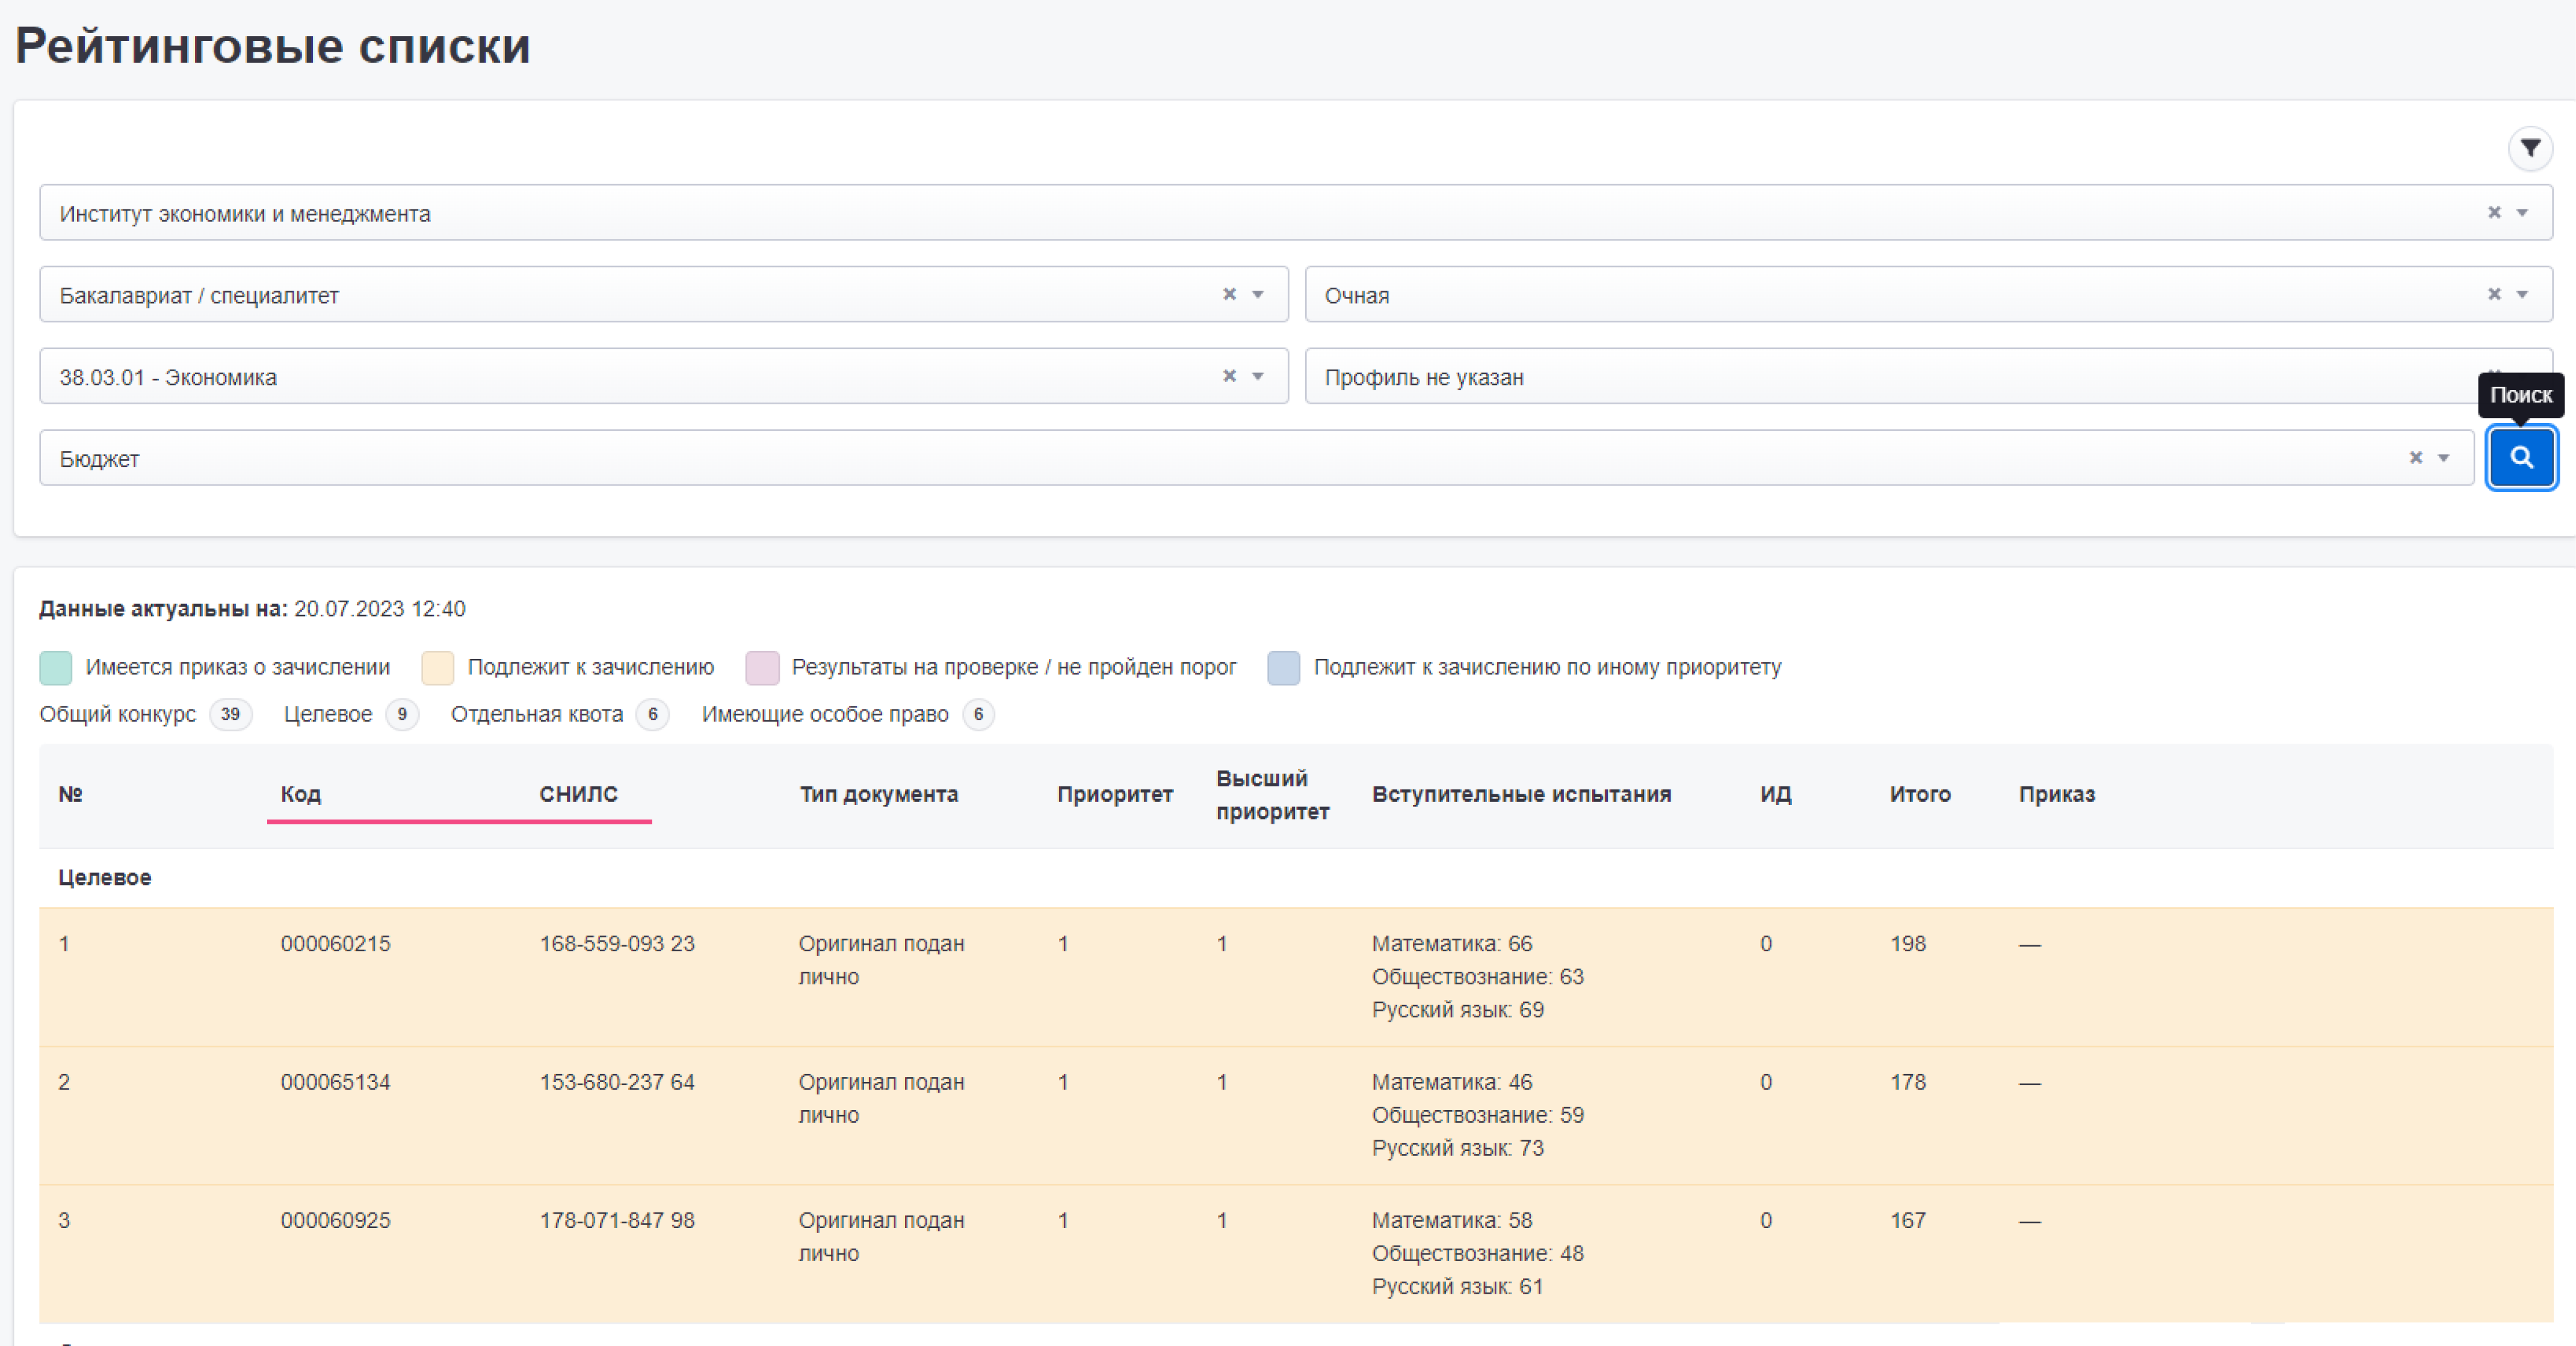The width and height of the screenshot is (2576, 1346).
Task: Clear the Бакалавриат / специалитет selection
Action: point(1229,294)
